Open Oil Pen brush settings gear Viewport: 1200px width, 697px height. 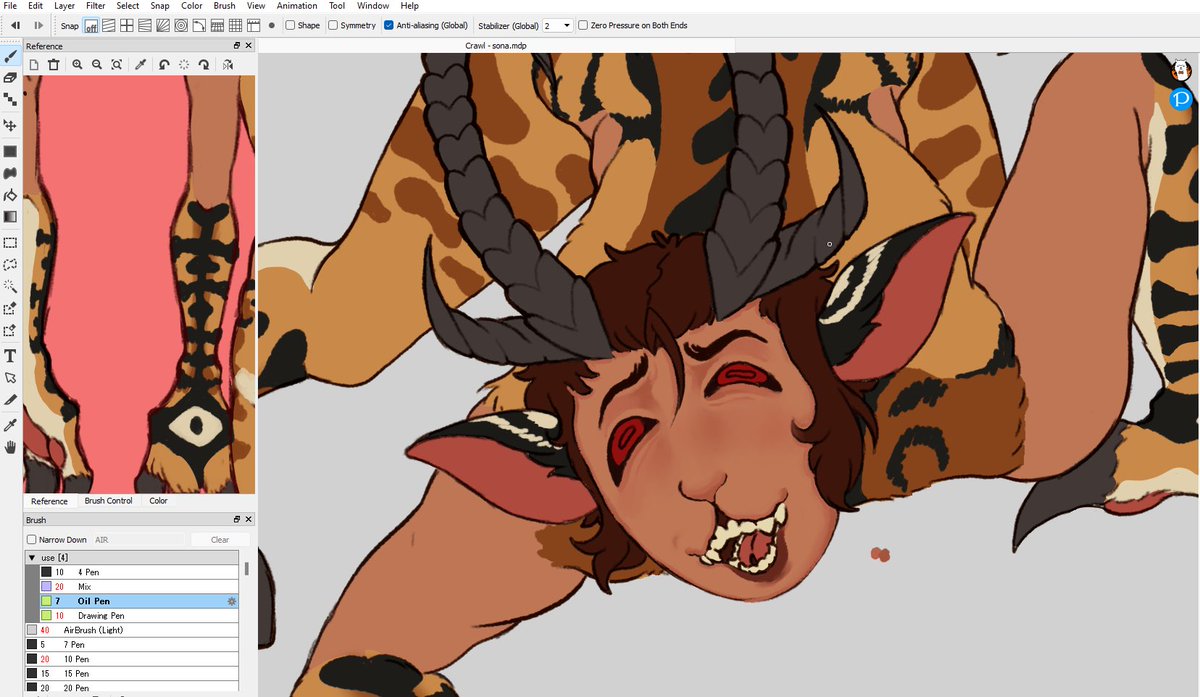[232, 601]
